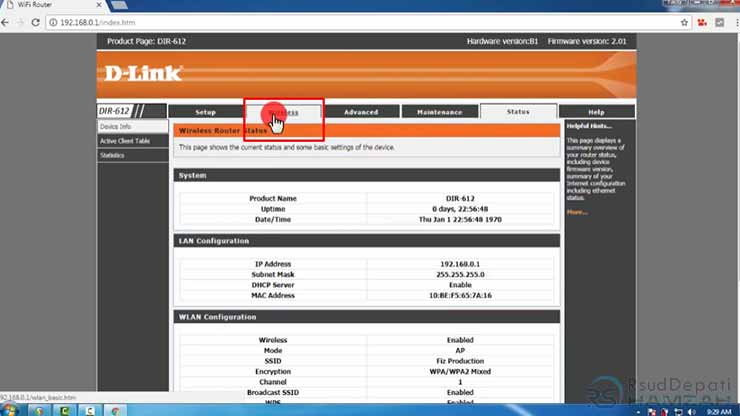Image resolution: width=740 pixels, height=416 pixels.
Task: Bookmark this page with the star icon
Action: tap(684, 22)
